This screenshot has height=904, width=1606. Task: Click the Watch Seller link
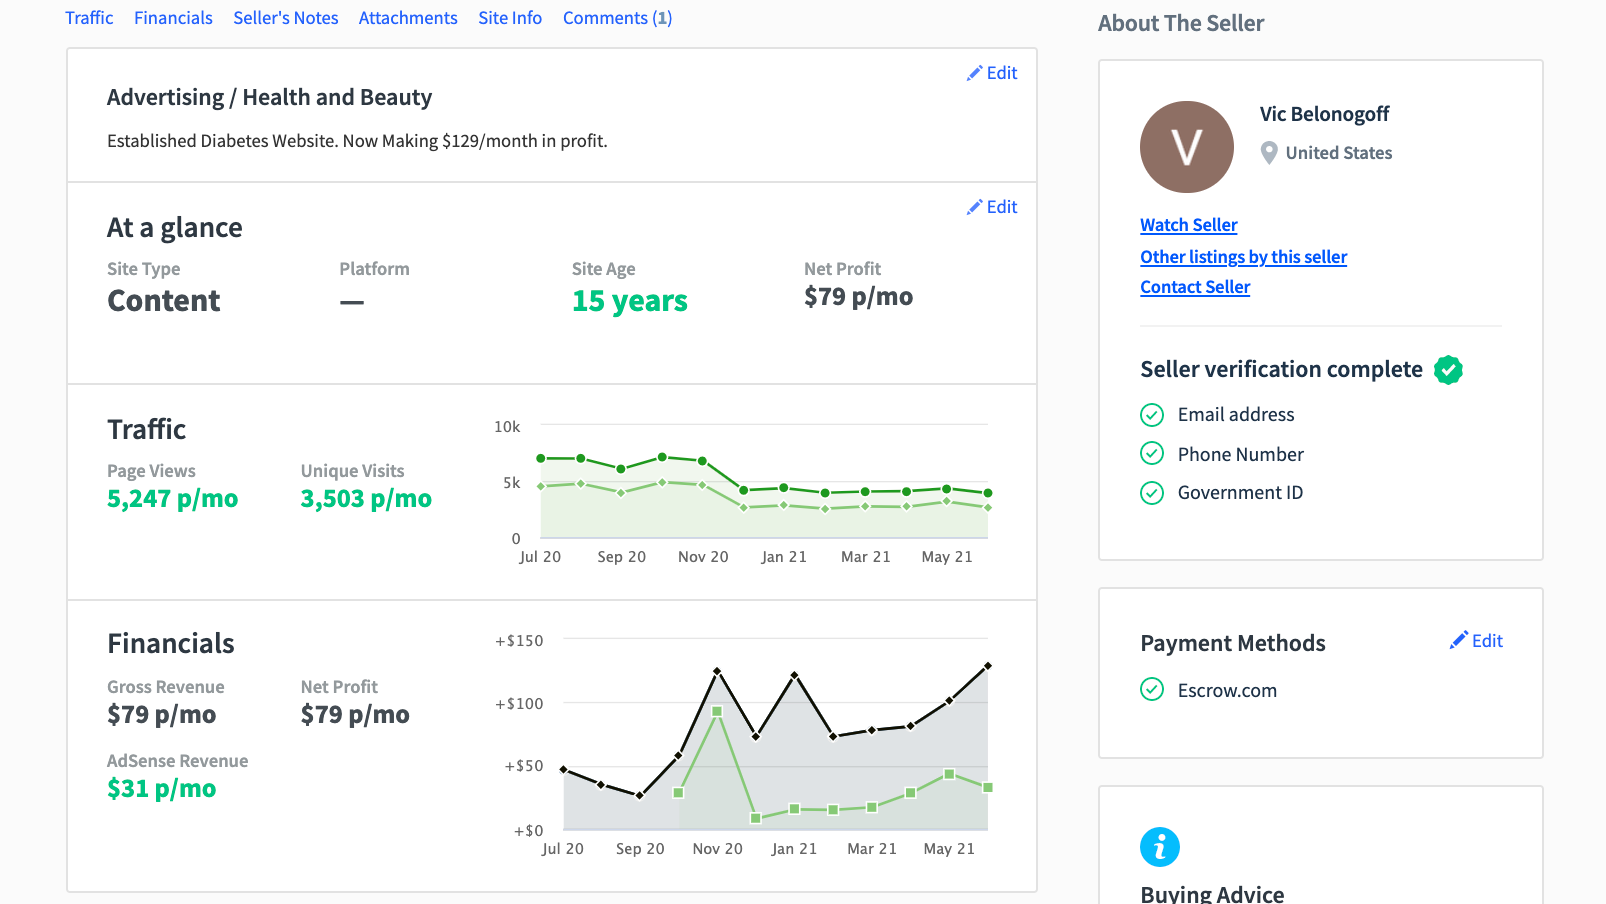(1189, 225)
